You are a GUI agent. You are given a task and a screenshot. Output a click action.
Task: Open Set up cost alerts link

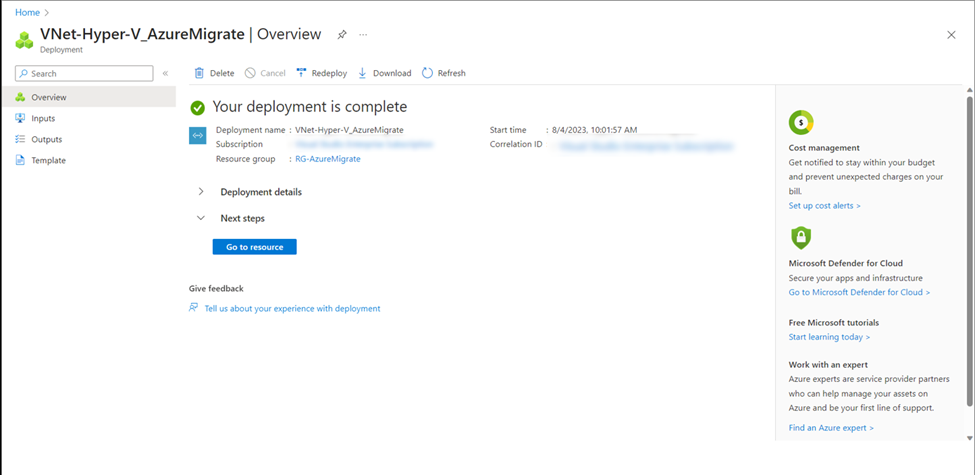825,206
